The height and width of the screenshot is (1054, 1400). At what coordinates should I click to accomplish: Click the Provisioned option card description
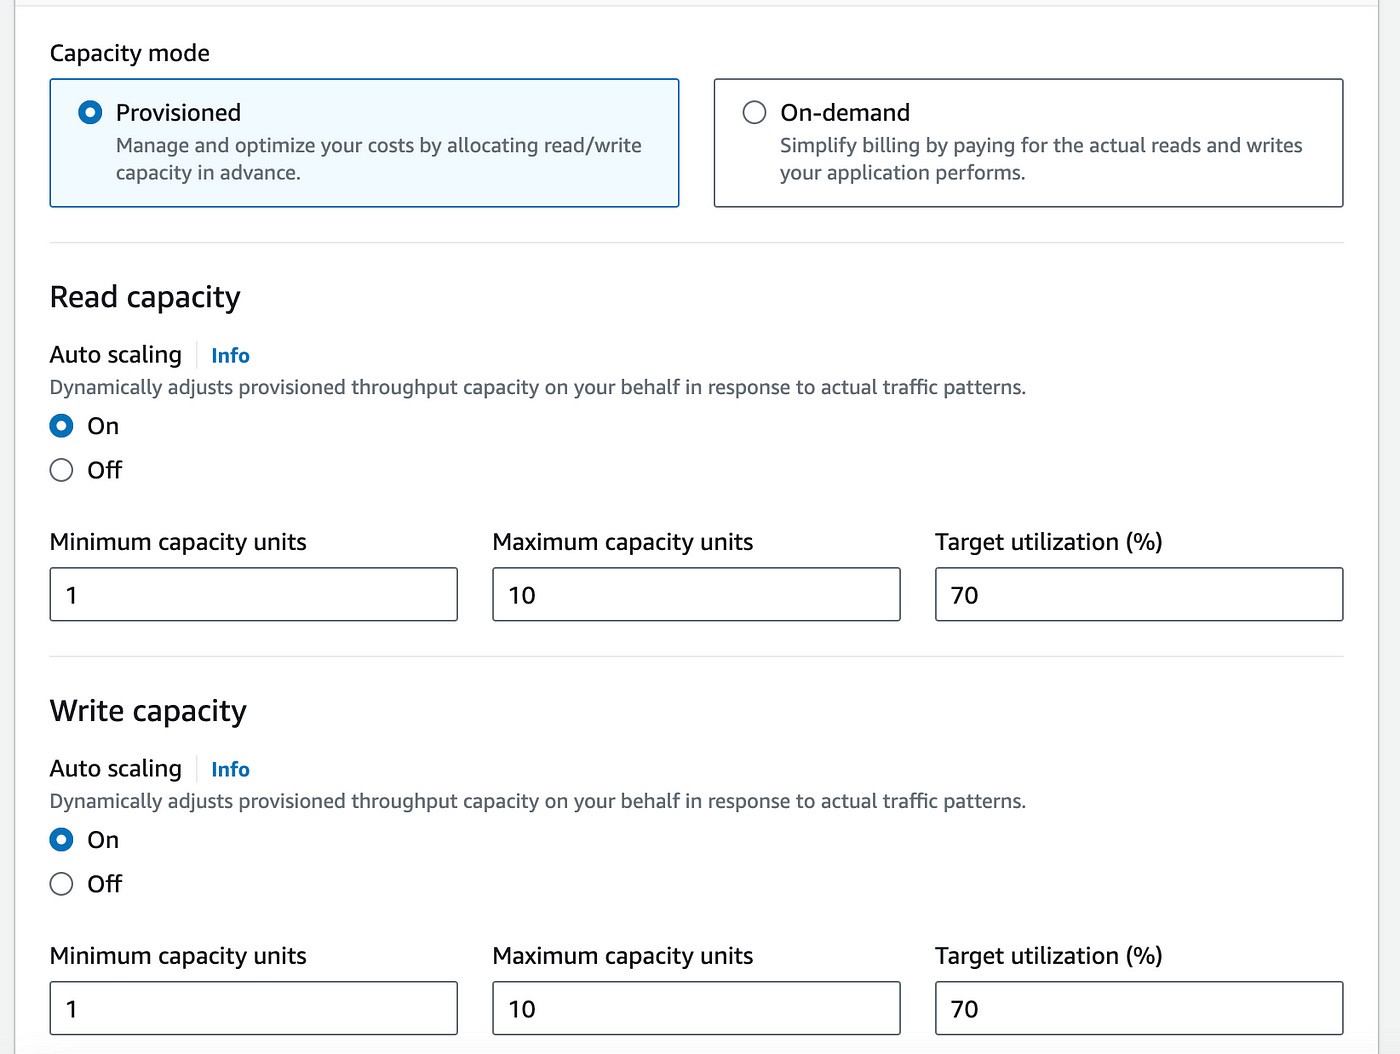378,159
